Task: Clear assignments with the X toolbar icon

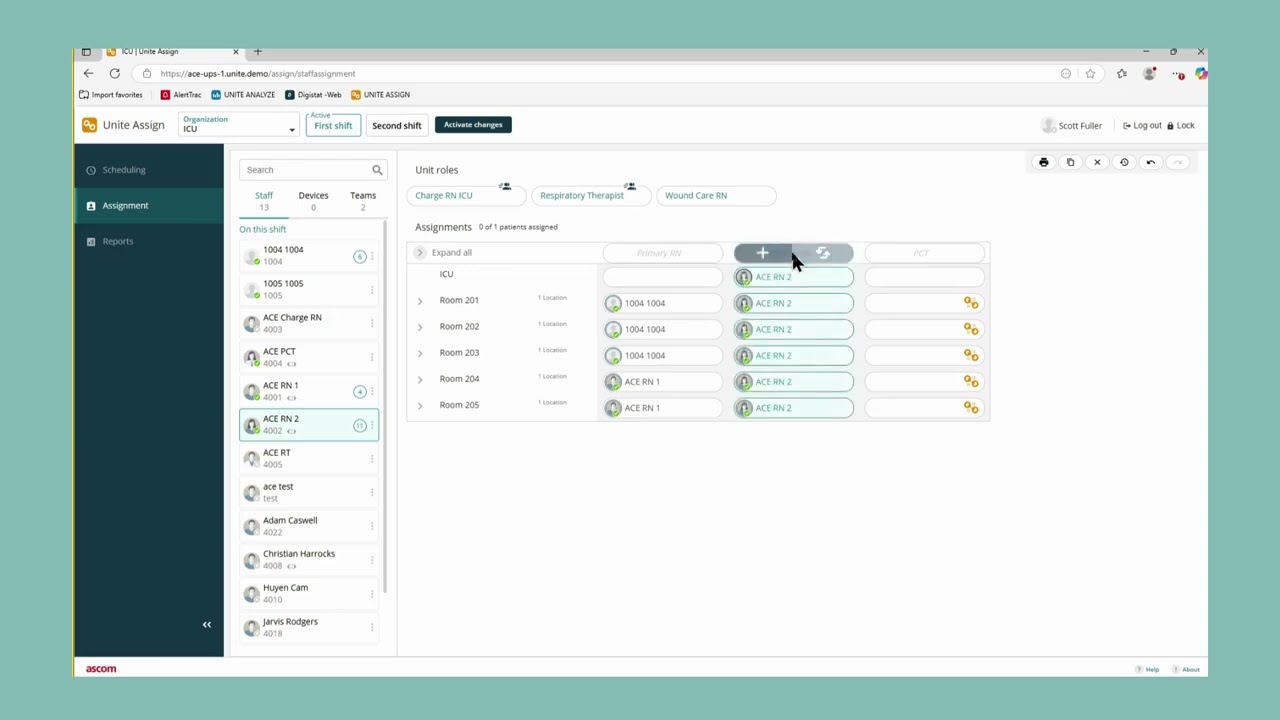Action: click(x=1097, y=162)
